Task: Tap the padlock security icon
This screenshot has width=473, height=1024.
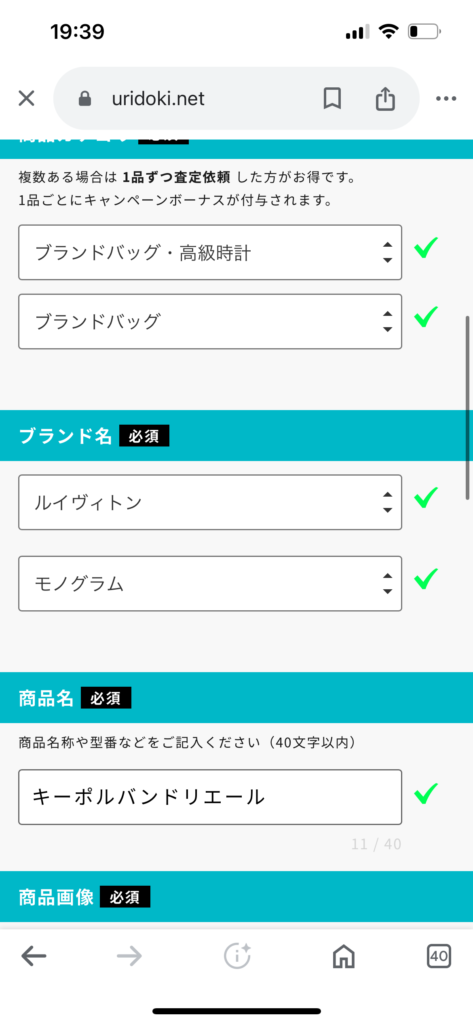Action: pos(84,99)
